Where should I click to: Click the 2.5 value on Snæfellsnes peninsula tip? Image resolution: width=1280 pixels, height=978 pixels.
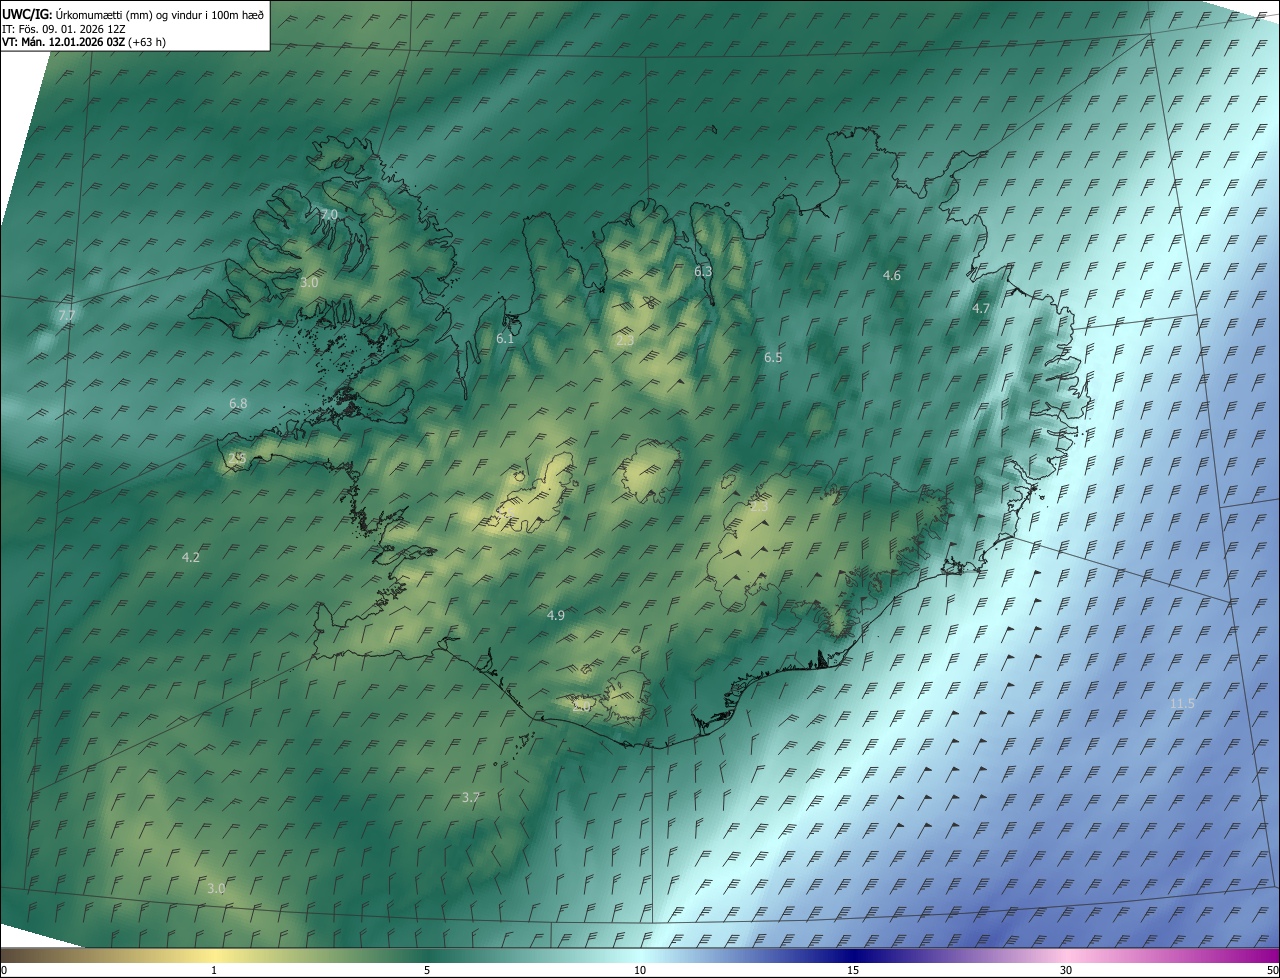pyautogui.click(x=237, y=458)
